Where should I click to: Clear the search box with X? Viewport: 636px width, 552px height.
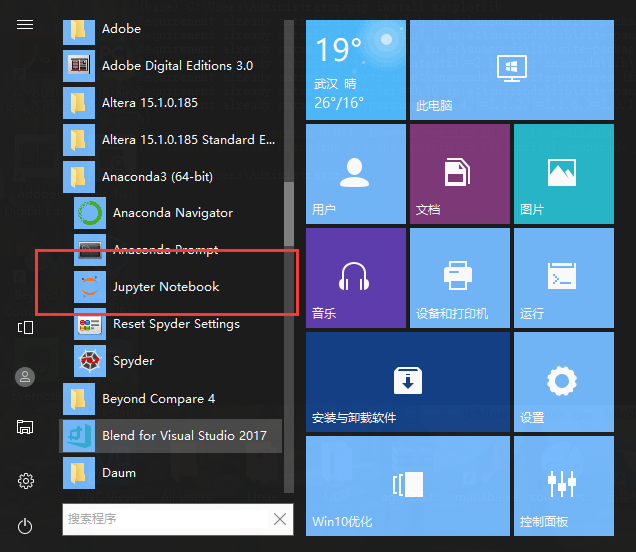pyautogui.click(x=280, y=519)
